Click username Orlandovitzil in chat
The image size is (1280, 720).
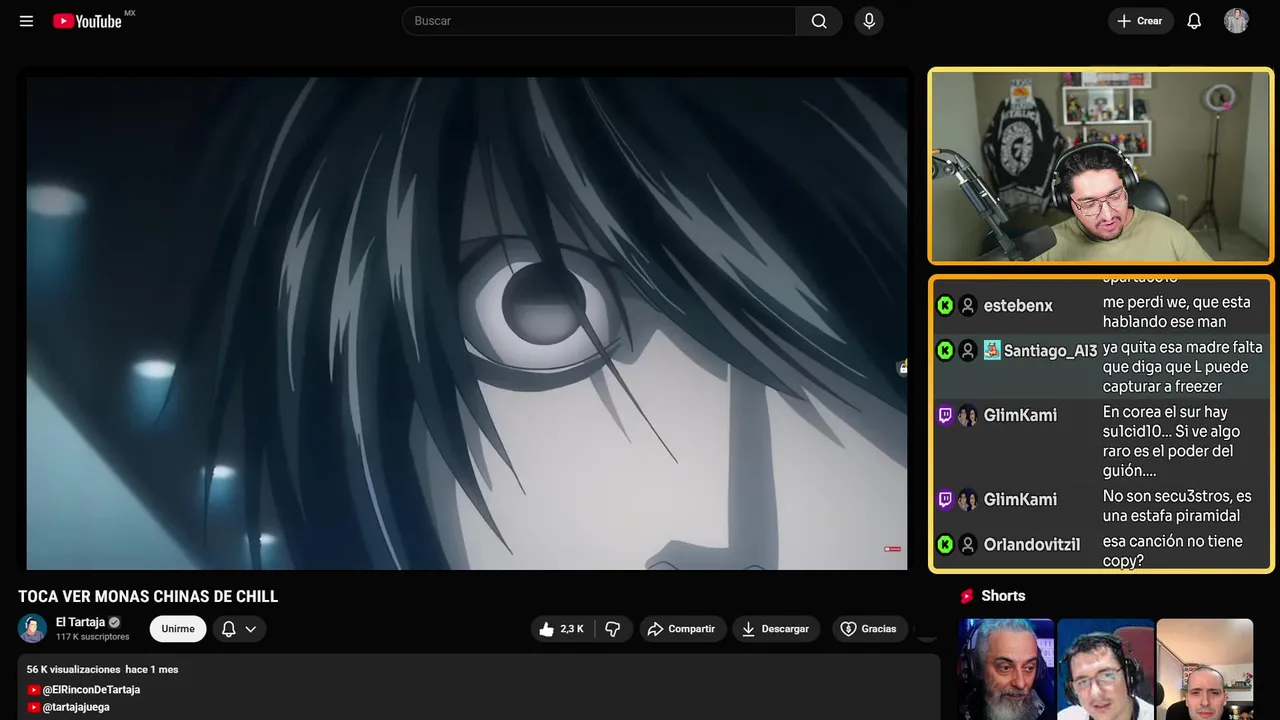(x=1032, y=545)
